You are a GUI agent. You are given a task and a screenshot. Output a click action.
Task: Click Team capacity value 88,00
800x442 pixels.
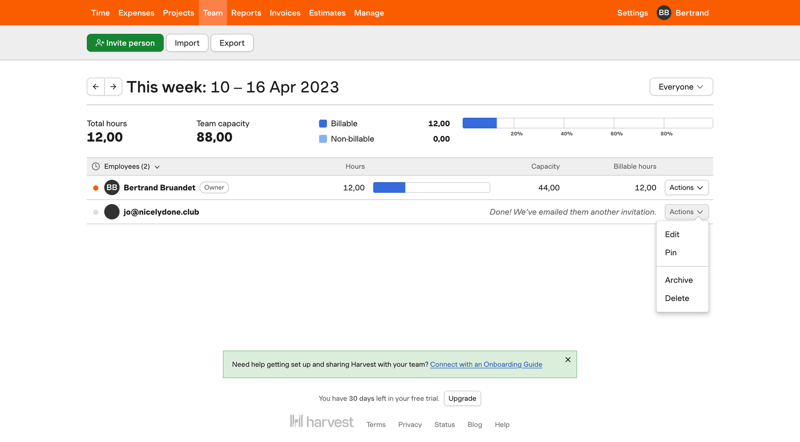coord(214,137)
